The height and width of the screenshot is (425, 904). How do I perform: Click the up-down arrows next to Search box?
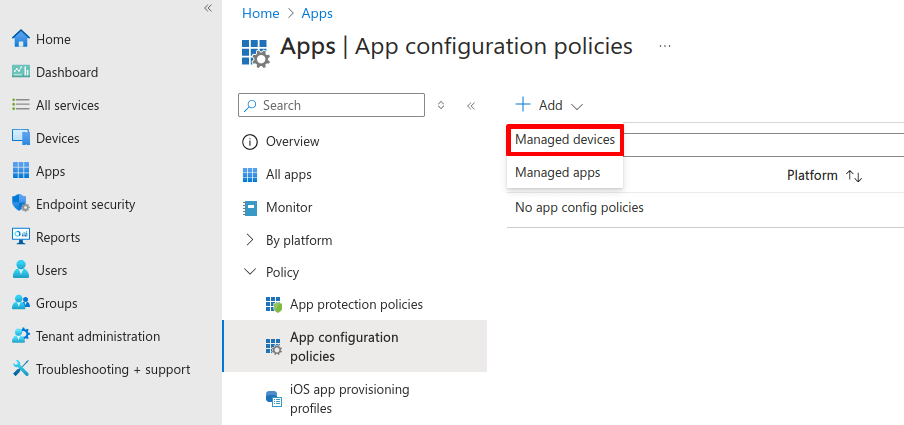coord(441,105)
